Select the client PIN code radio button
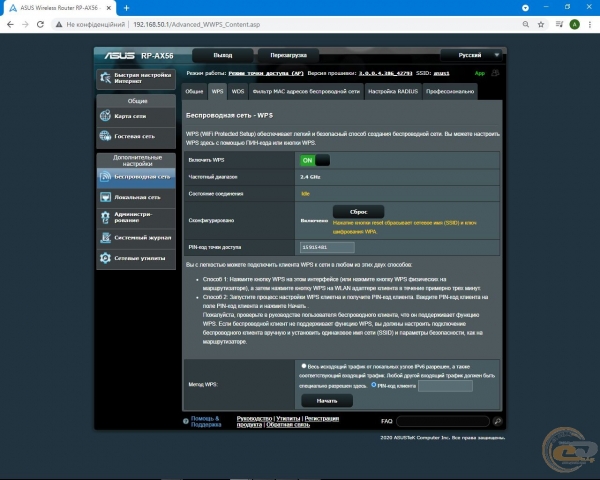 click(374, 385)
